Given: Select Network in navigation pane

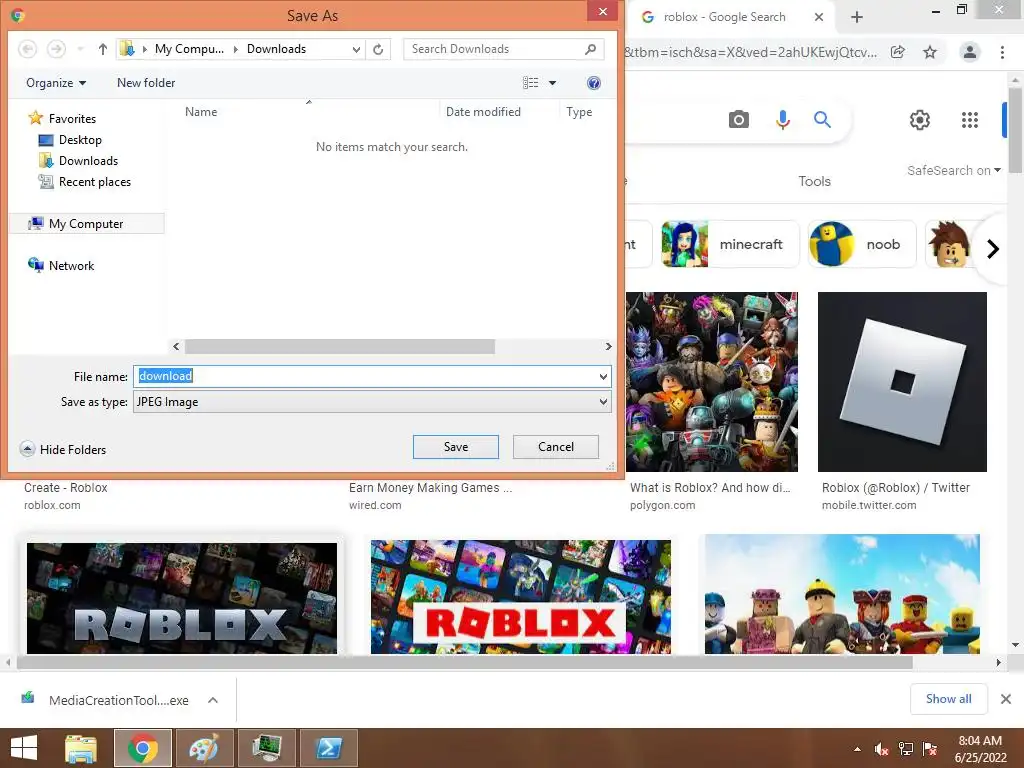Looking at the screenshot, I should (x=61, y=266).
